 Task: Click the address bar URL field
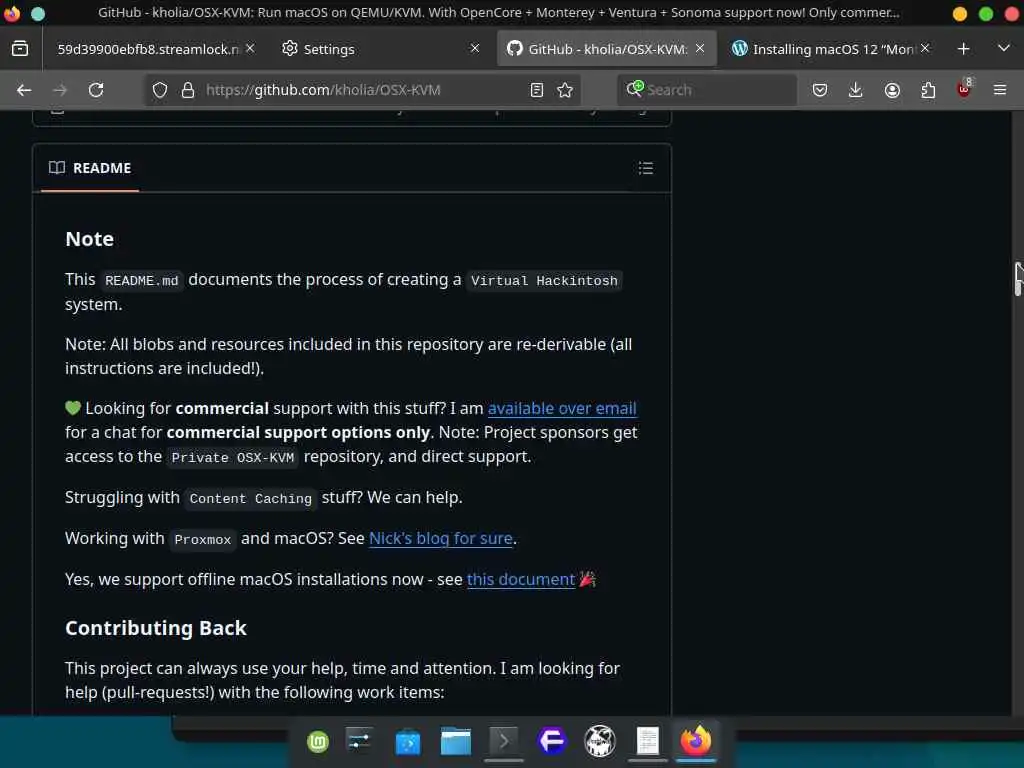[362, 90]
